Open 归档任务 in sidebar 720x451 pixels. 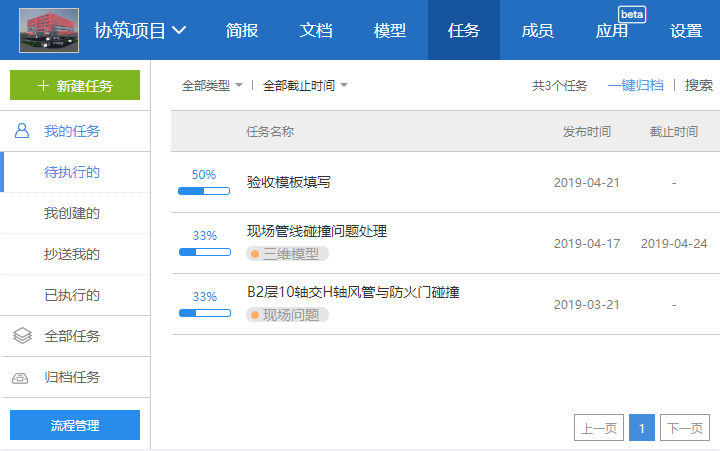coord(75,377)
